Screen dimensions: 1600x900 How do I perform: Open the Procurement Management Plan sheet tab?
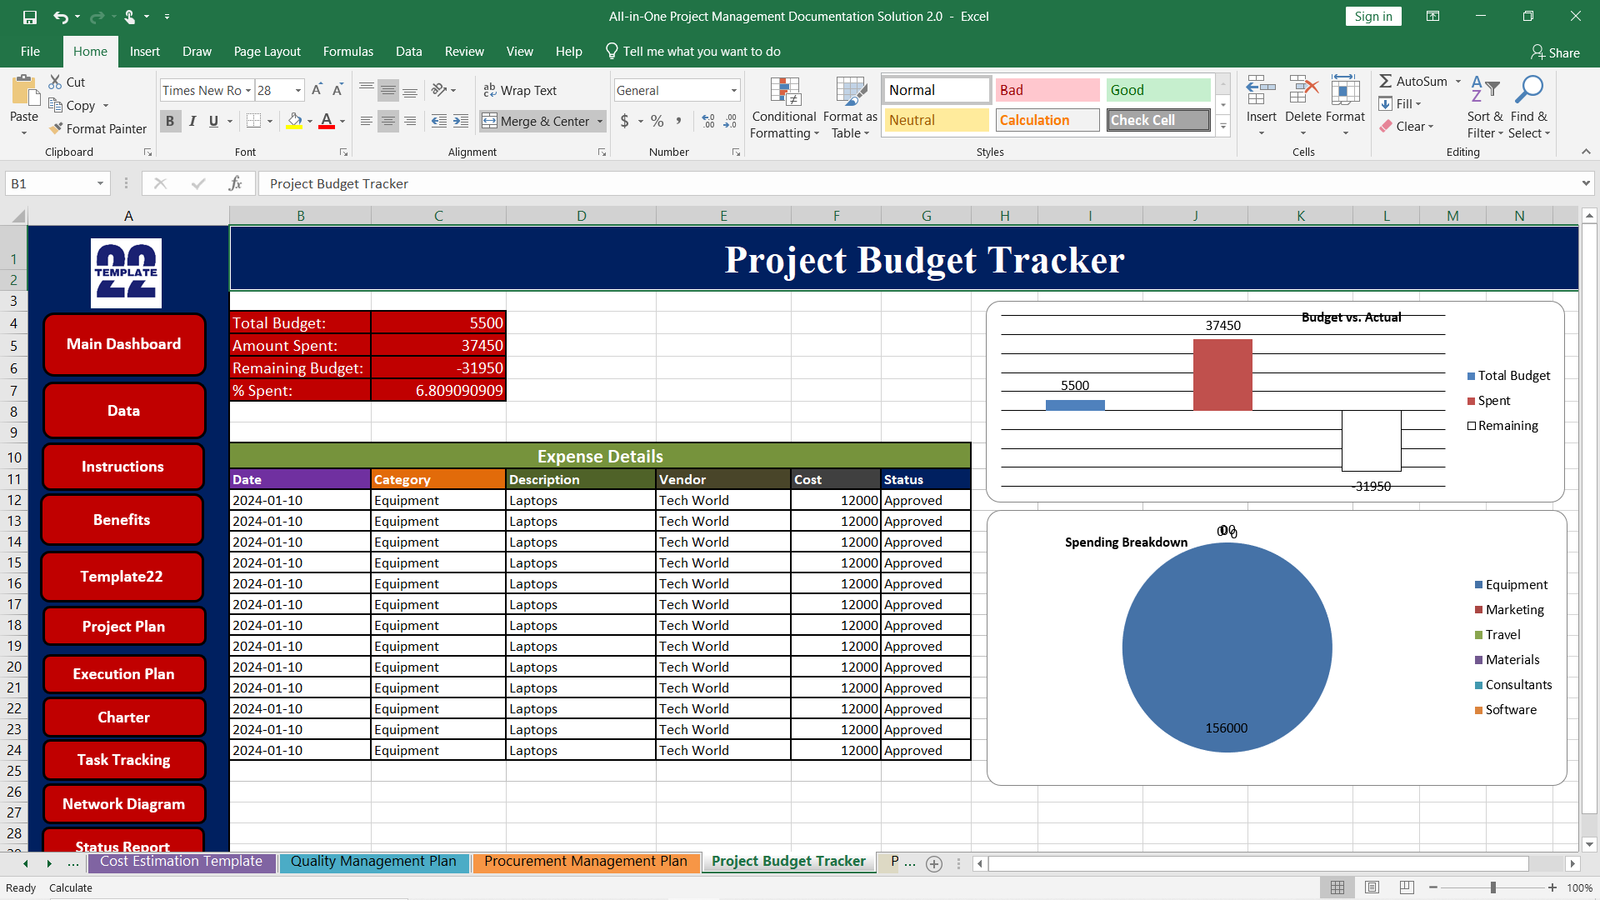(x=586, y=861)
